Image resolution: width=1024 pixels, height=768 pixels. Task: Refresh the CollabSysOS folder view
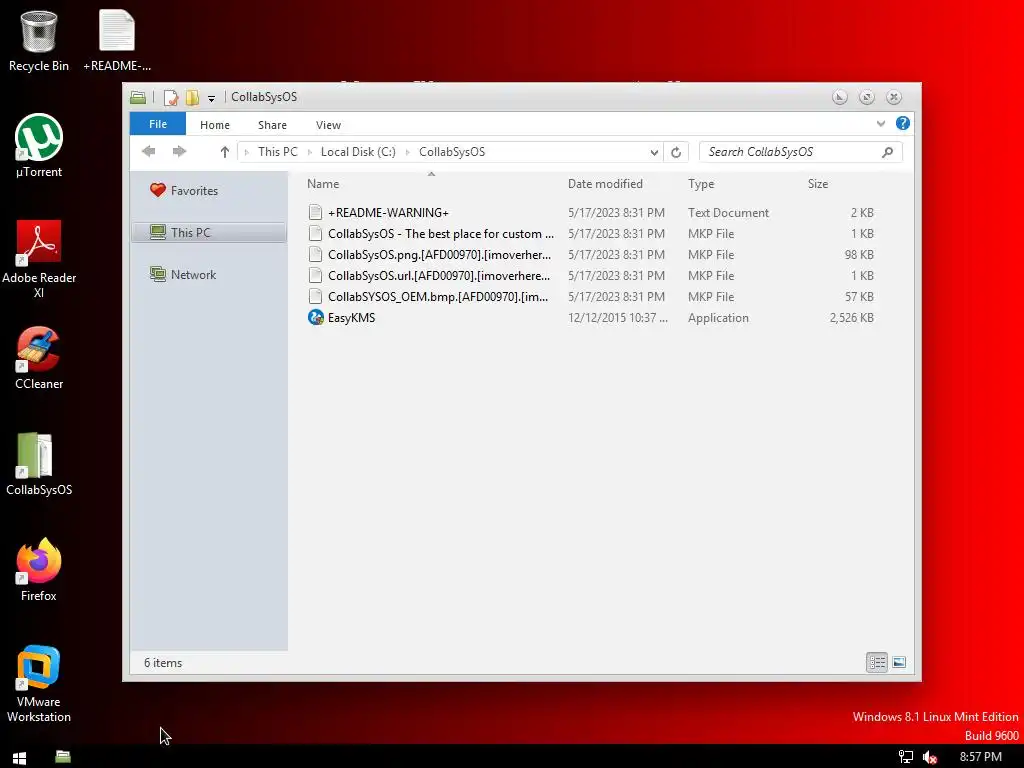coord(676,152)
